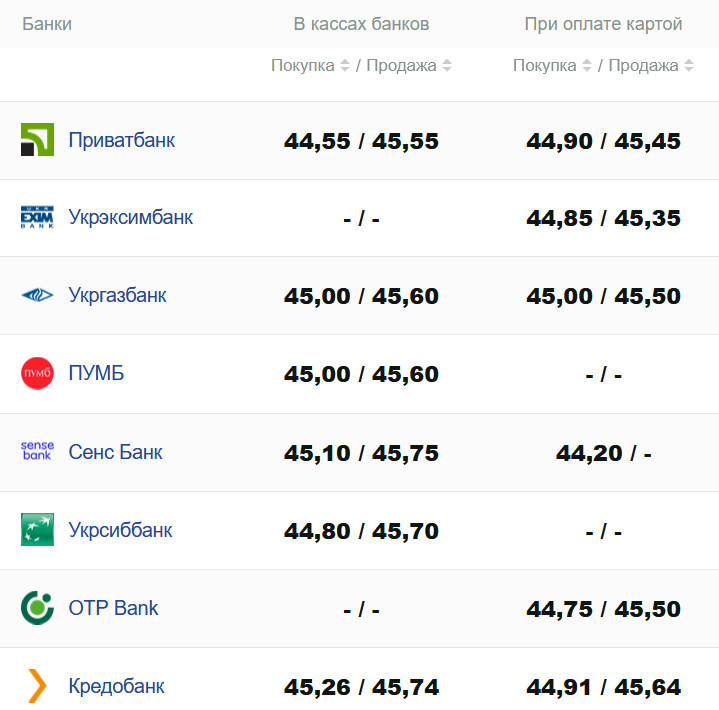Click the Укрэксимбанк EXIM logo icon

pyautogui.click(x=37, y=218)
